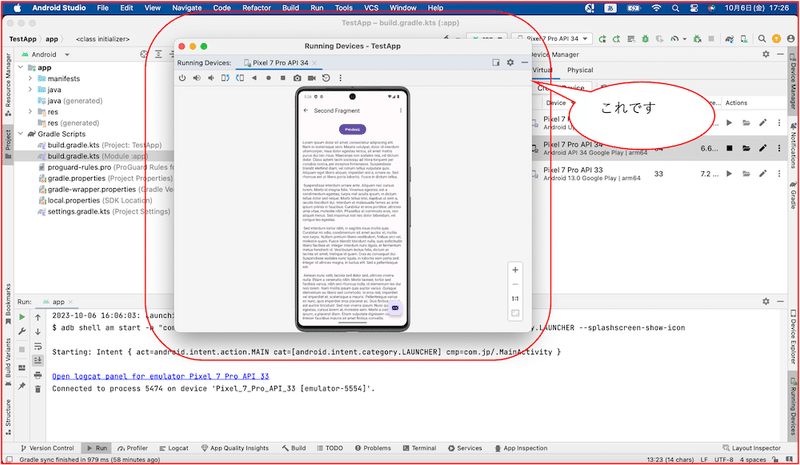Image resolution: width=800 pixels, height=465 pixels.
Task: Tap the emulator Overview square button
Action: [x=283, y=78]
